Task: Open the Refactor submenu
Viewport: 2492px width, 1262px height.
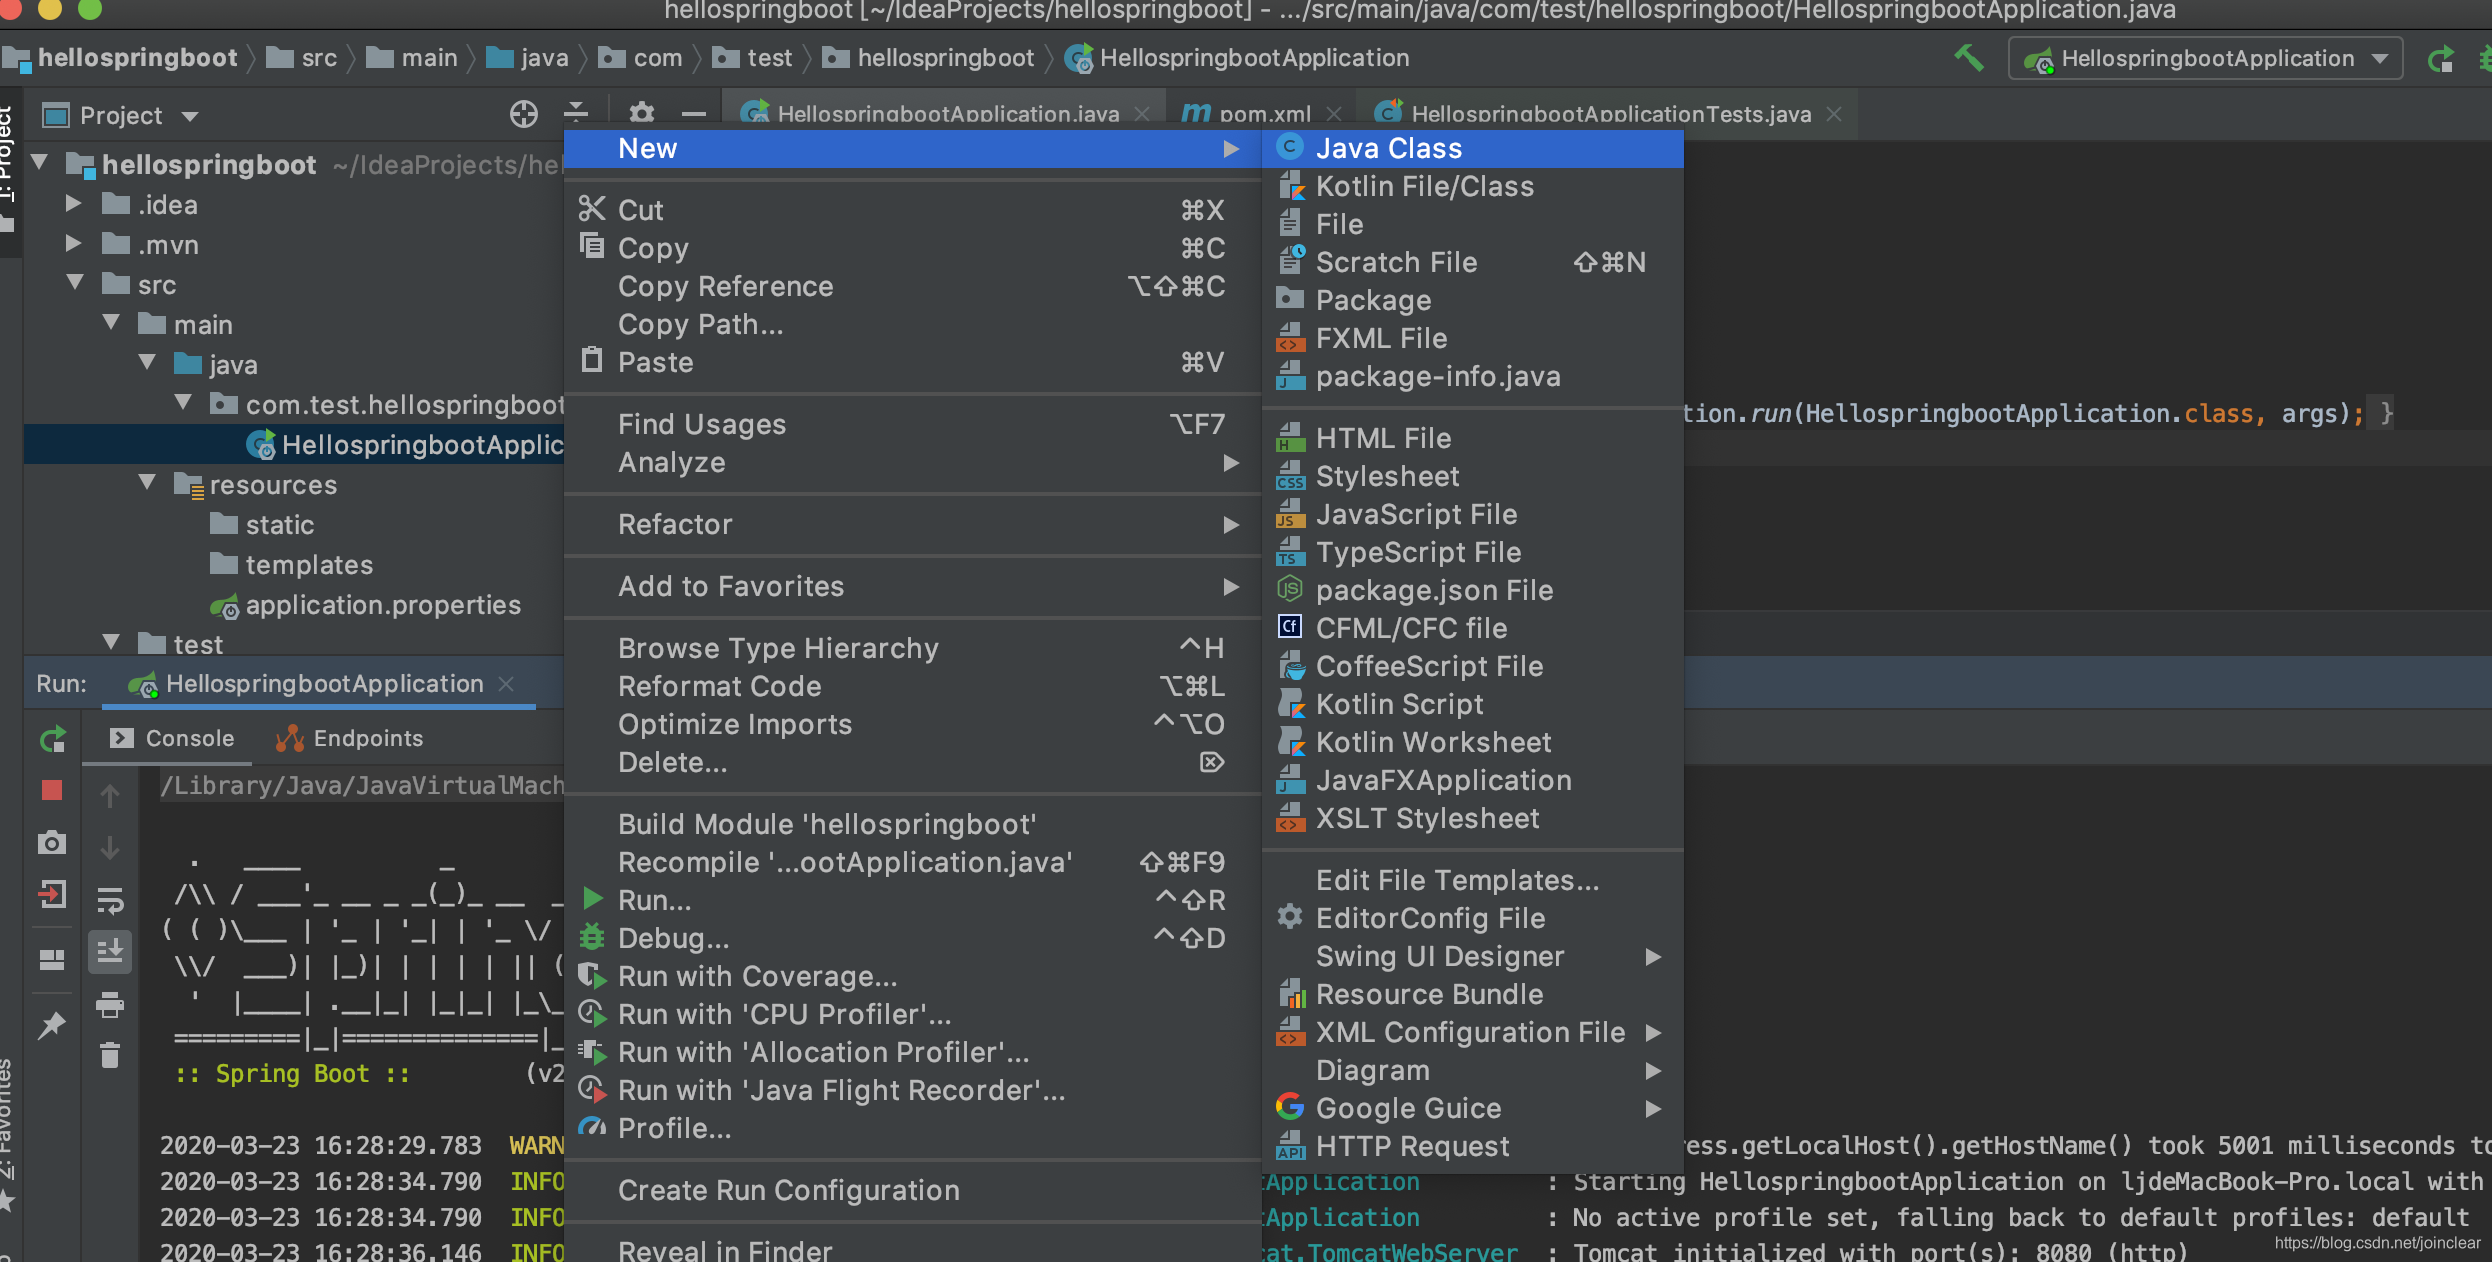Action: pyautogui.click(x=912, y=524)
